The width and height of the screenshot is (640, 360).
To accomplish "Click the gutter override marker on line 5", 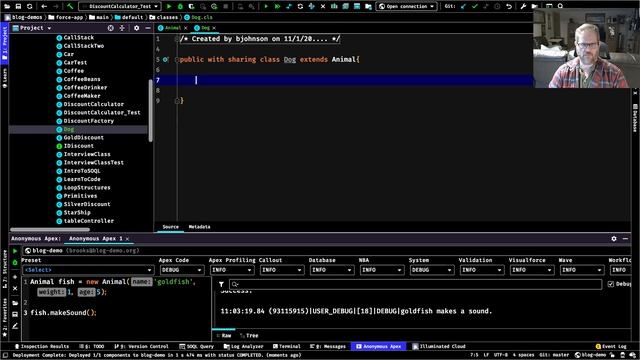I will [x=165, y=60].
